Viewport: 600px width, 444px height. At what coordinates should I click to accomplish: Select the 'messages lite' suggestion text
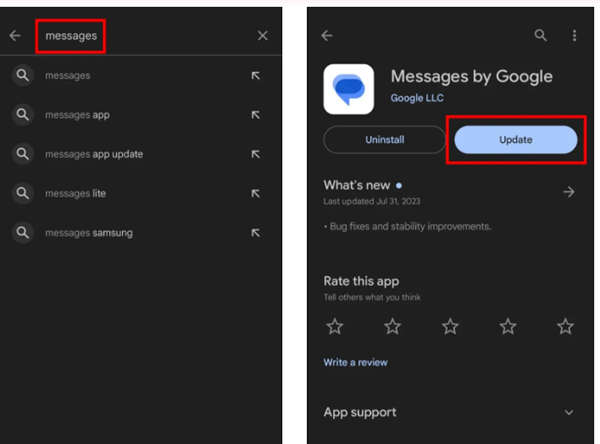pos(75,194)
